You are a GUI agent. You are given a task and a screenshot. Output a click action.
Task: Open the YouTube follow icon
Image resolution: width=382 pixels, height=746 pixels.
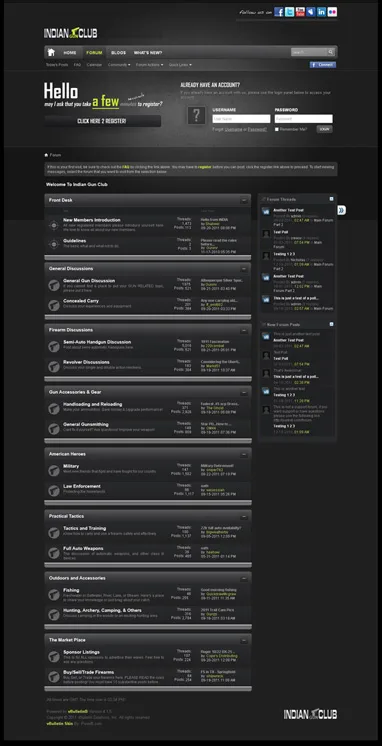click(300, 12)
